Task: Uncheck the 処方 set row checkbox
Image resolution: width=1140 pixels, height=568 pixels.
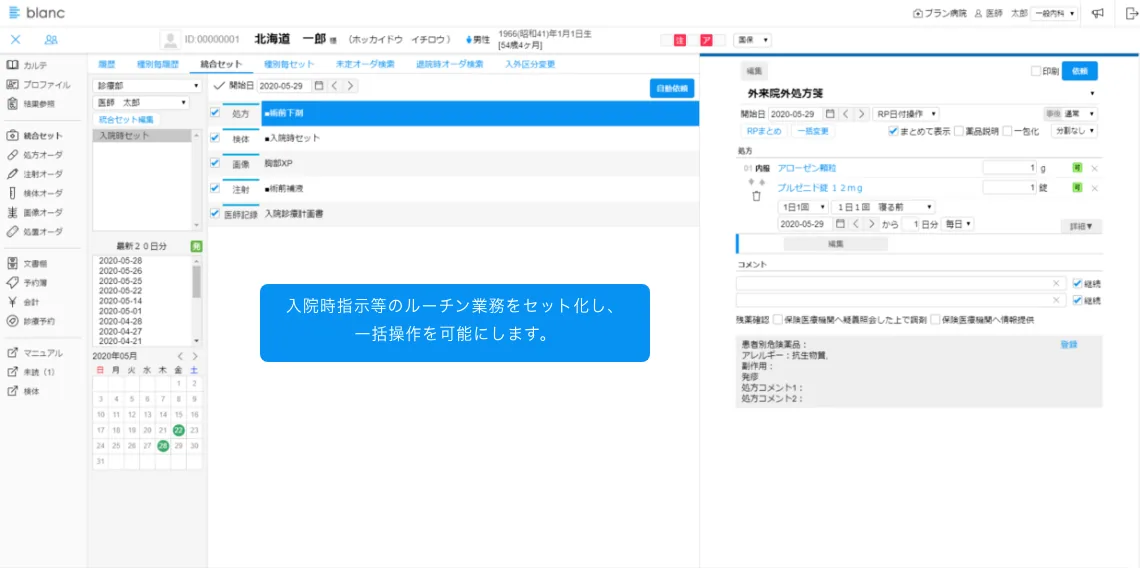Action: (x=214, y=113)
